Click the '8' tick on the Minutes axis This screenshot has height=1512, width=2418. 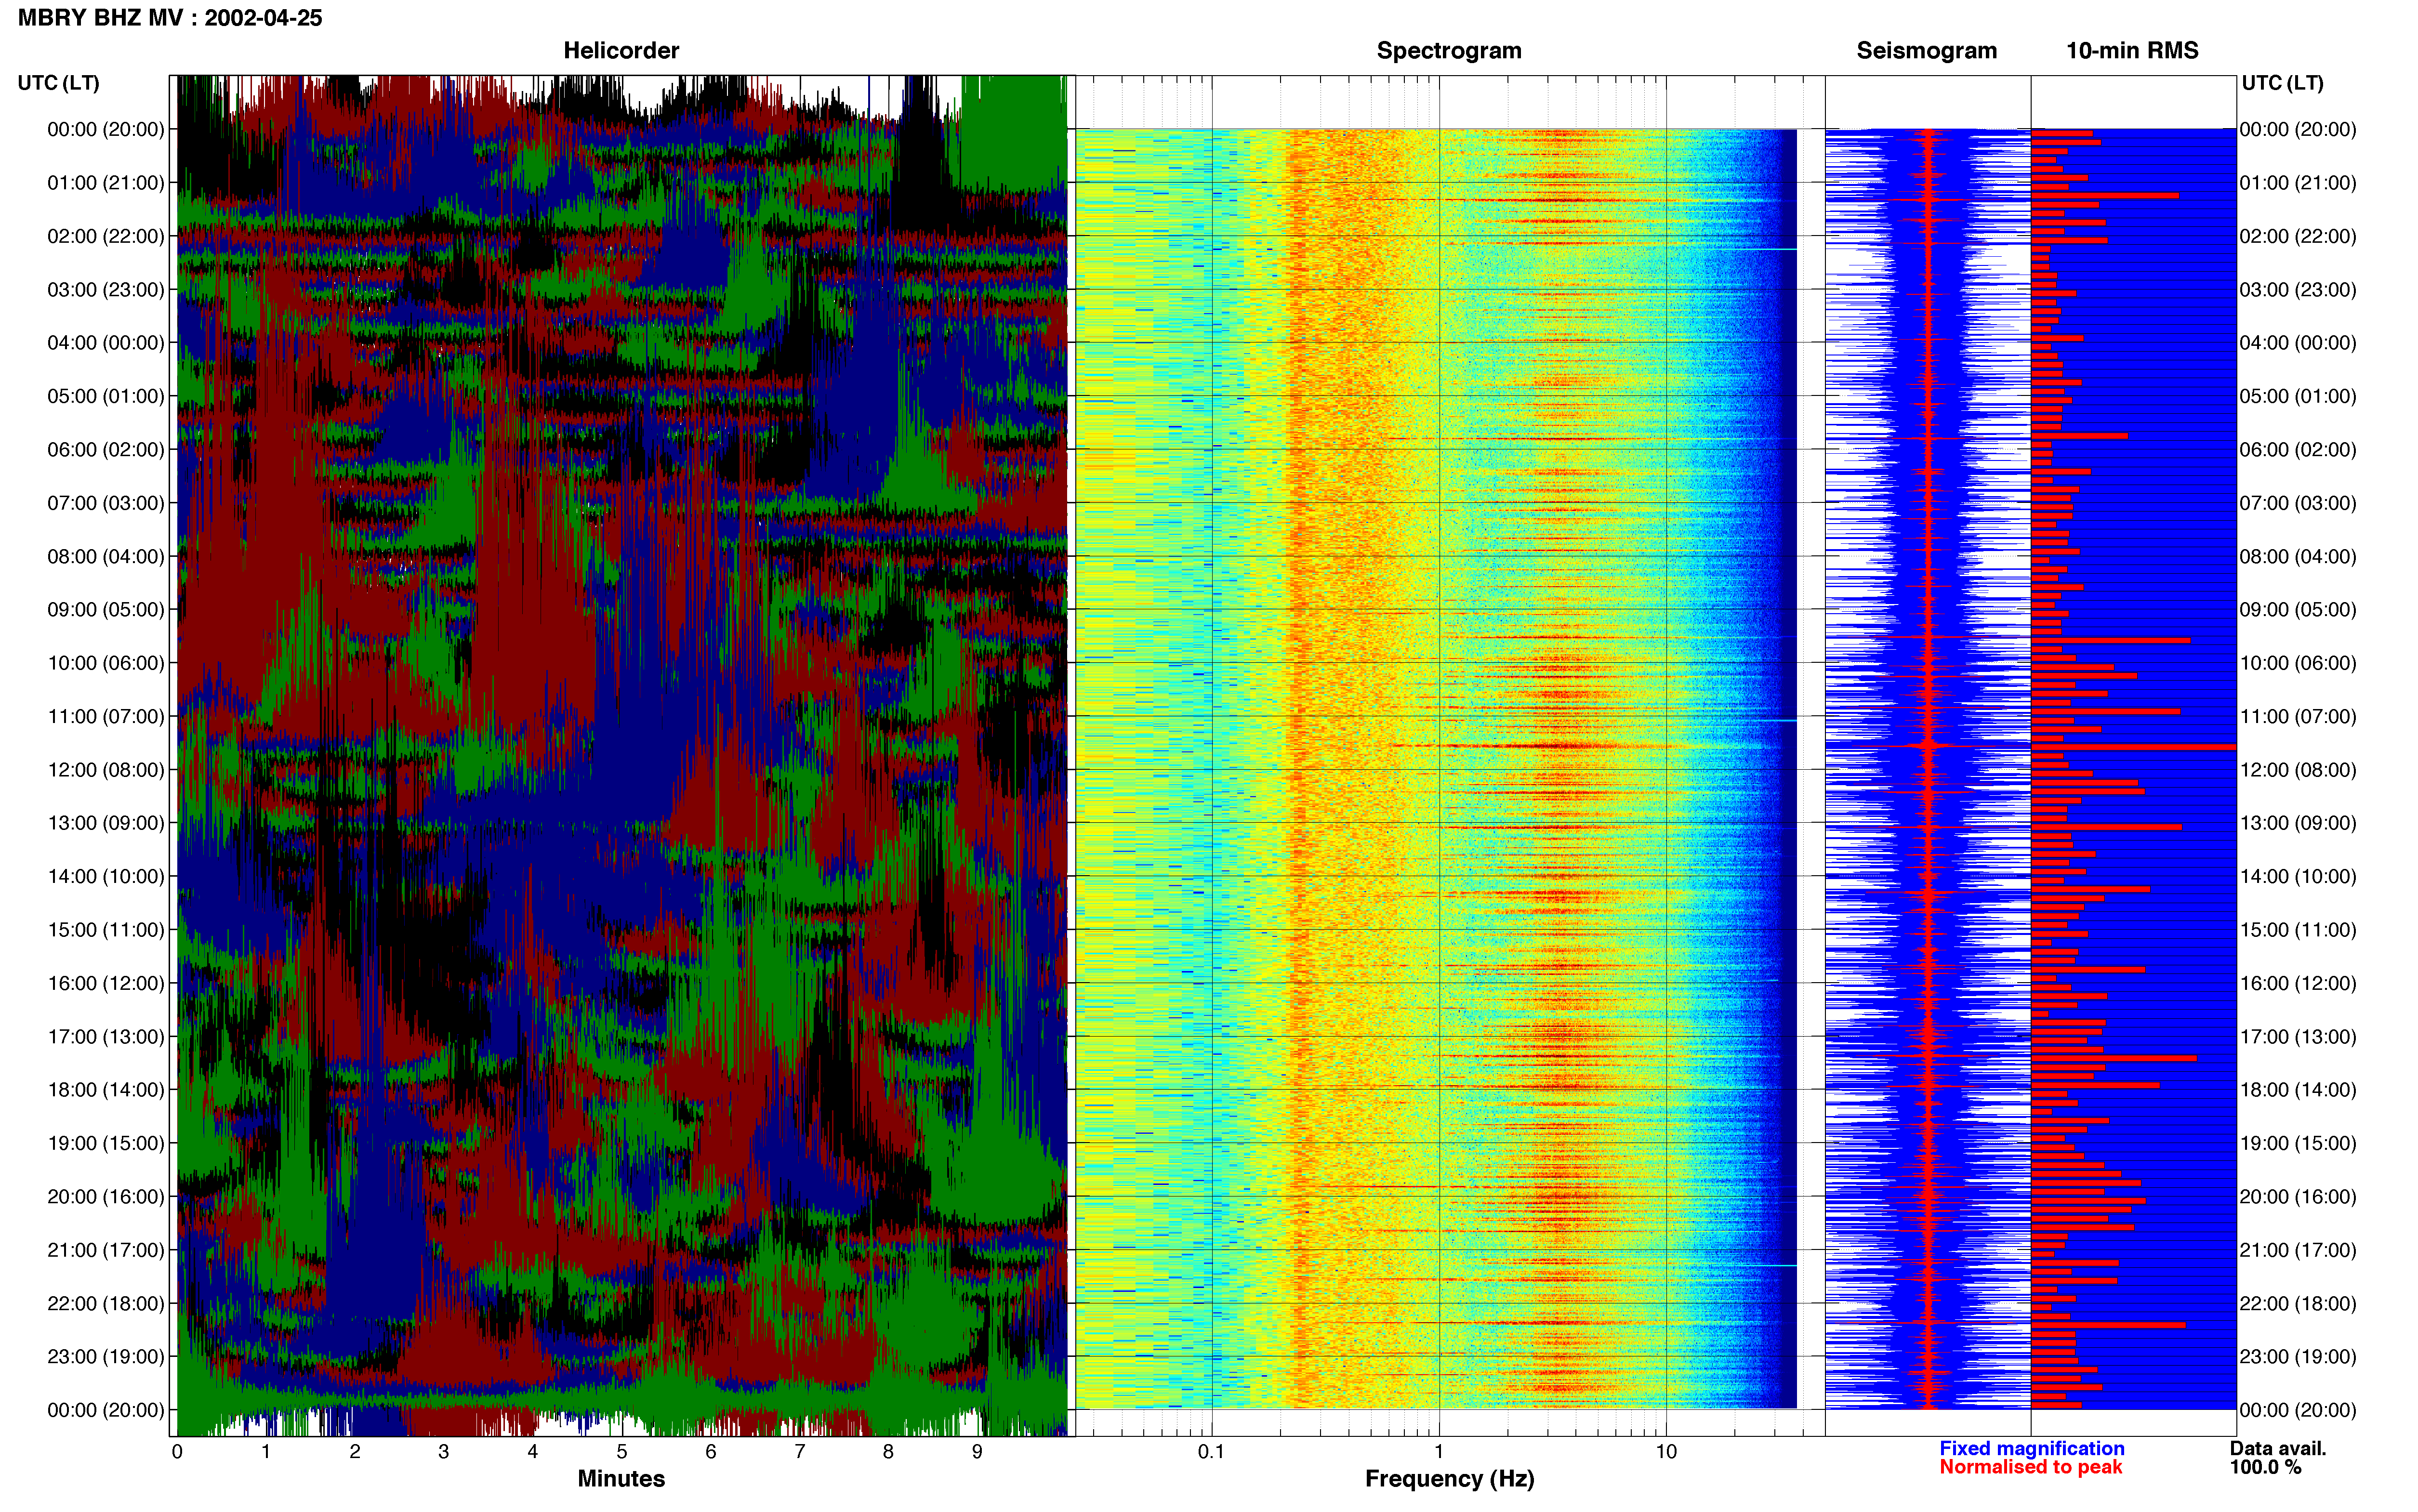(x=888, y=1452)
